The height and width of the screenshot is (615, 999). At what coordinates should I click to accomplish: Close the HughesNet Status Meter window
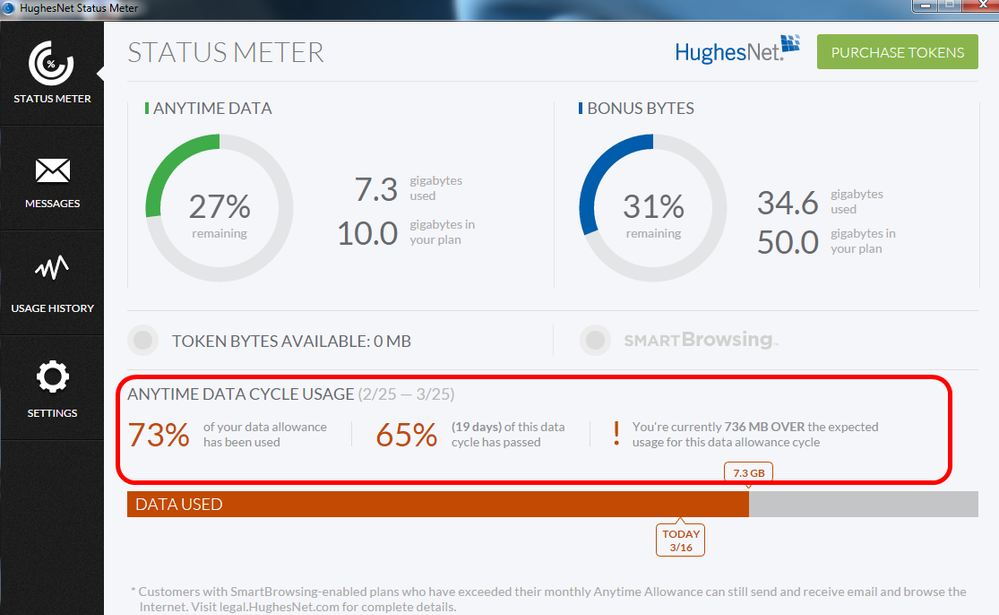tap(977, 7)
